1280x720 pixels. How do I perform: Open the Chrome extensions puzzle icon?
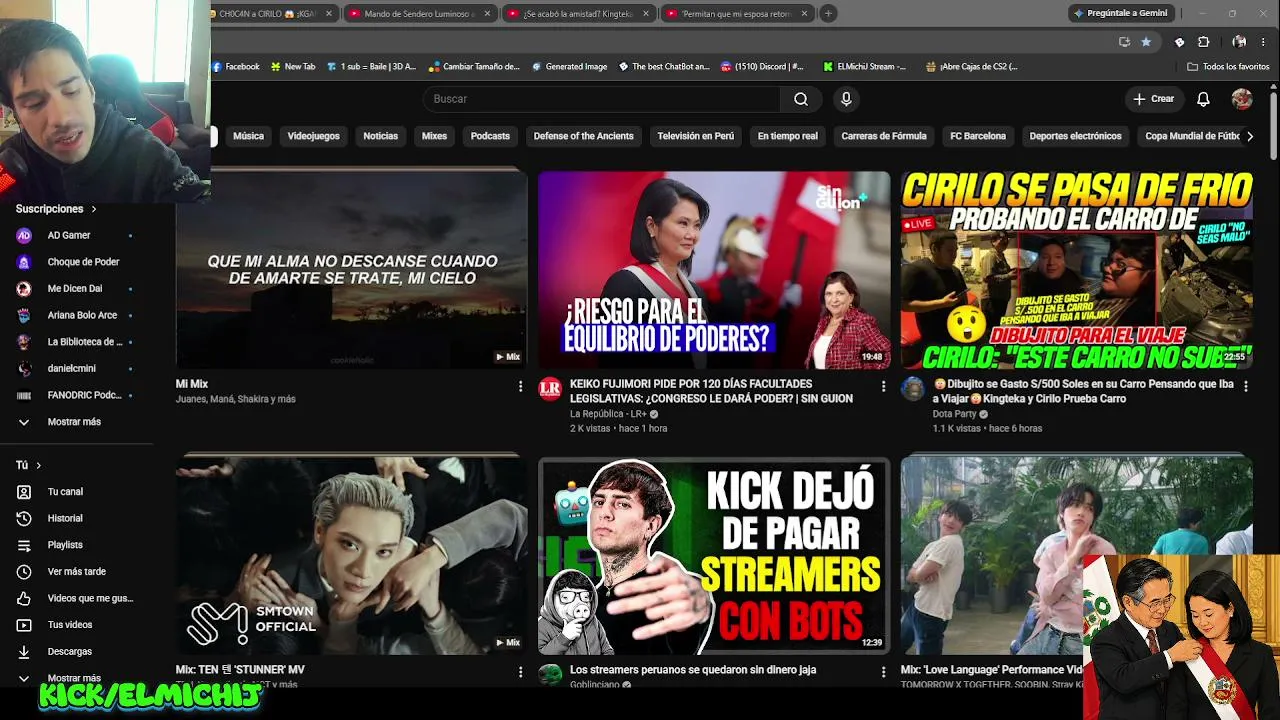[1203, 42]
